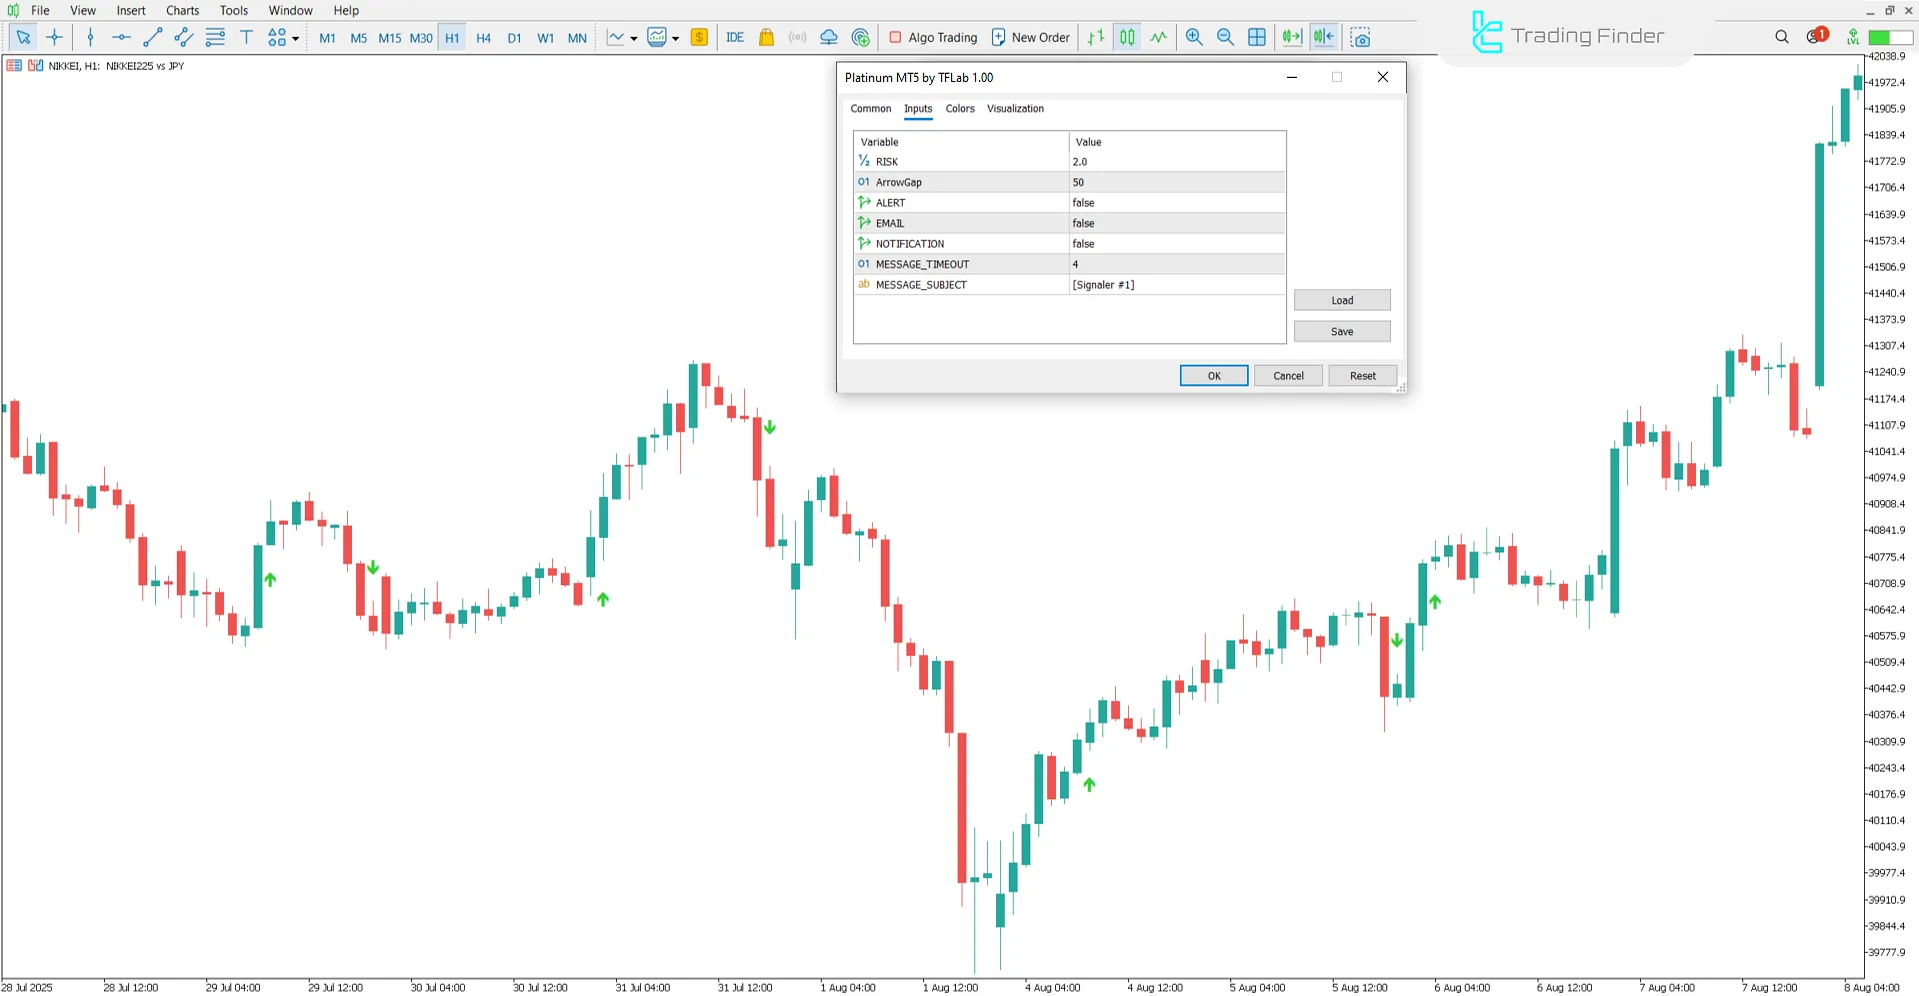The width and height of the screenshot is (1919, 996).
Task: Expand the chart type dropdown next to line icon
Action: (x=634, y=37)
